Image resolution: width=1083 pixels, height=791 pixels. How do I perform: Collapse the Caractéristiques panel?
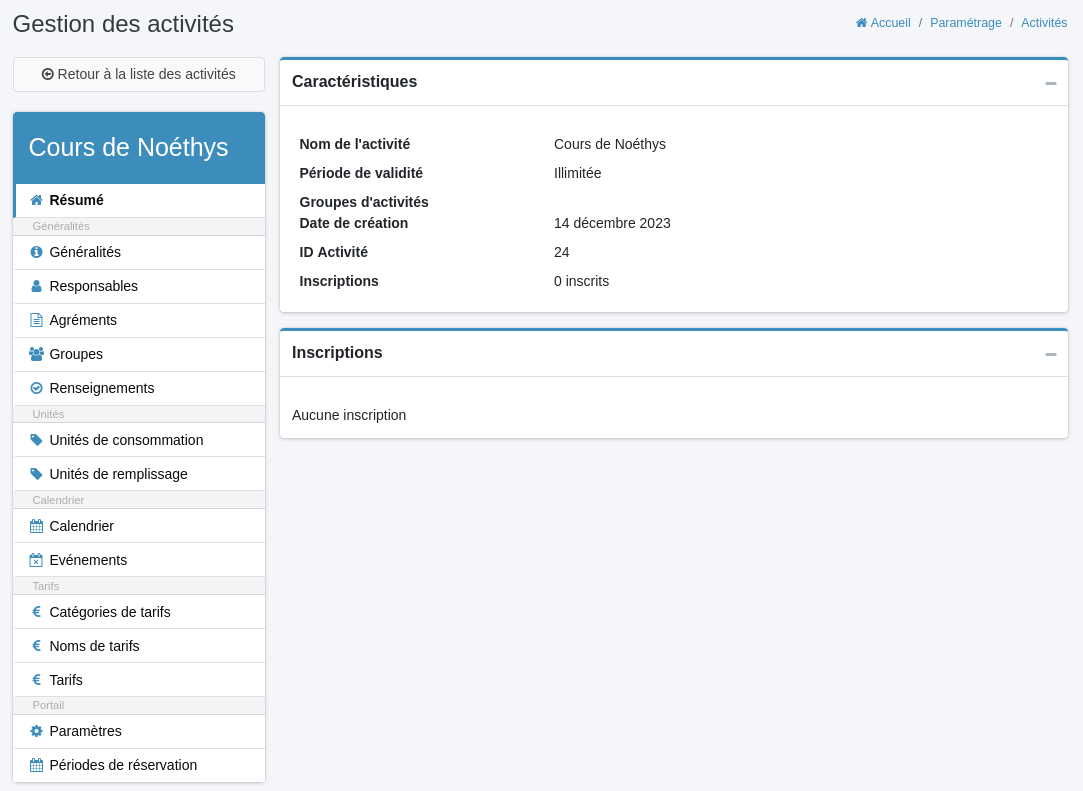1050,83
